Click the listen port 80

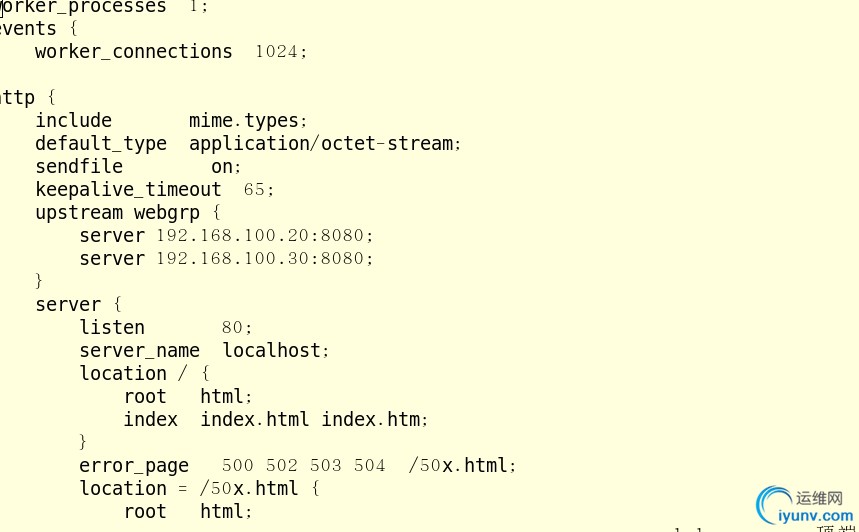pyautogui.click(x=232, y=328)
